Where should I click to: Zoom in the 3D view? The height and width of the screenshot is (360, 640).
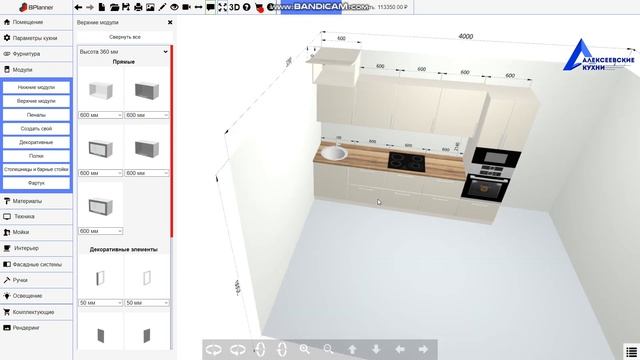tap(304, 349)
